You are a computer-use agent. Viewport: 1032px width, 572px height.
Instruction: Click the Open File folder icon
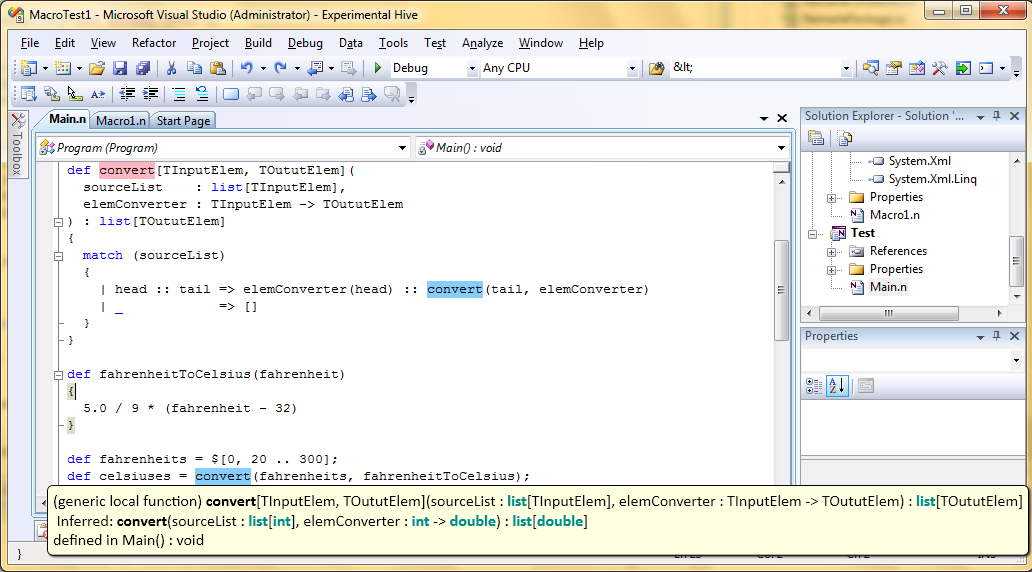pyautogui.click(x=97, y=68)
